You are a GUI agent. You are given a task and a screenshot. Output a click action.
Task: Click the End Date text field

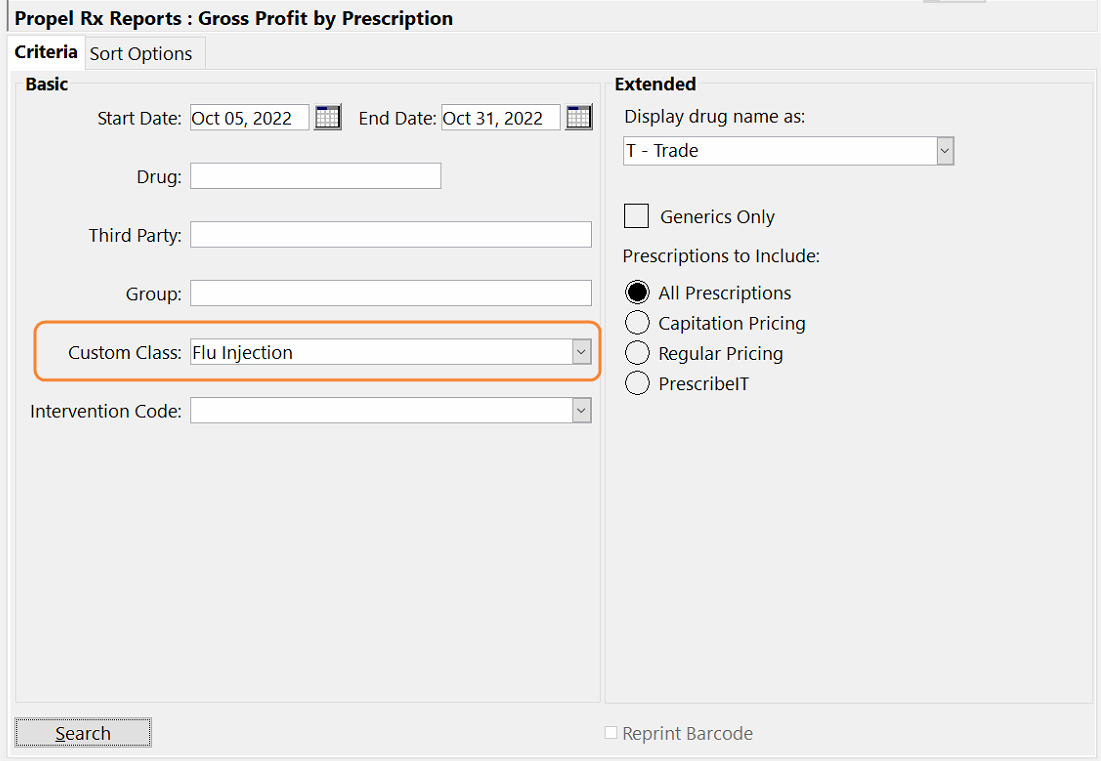tap(500, 118)
